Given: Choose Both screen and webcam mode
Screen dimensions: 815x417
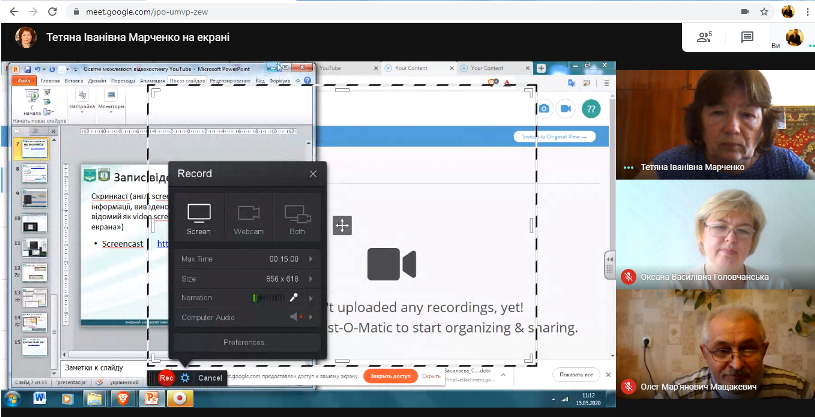Looking at the screenshot, I should tap(297, 218).
